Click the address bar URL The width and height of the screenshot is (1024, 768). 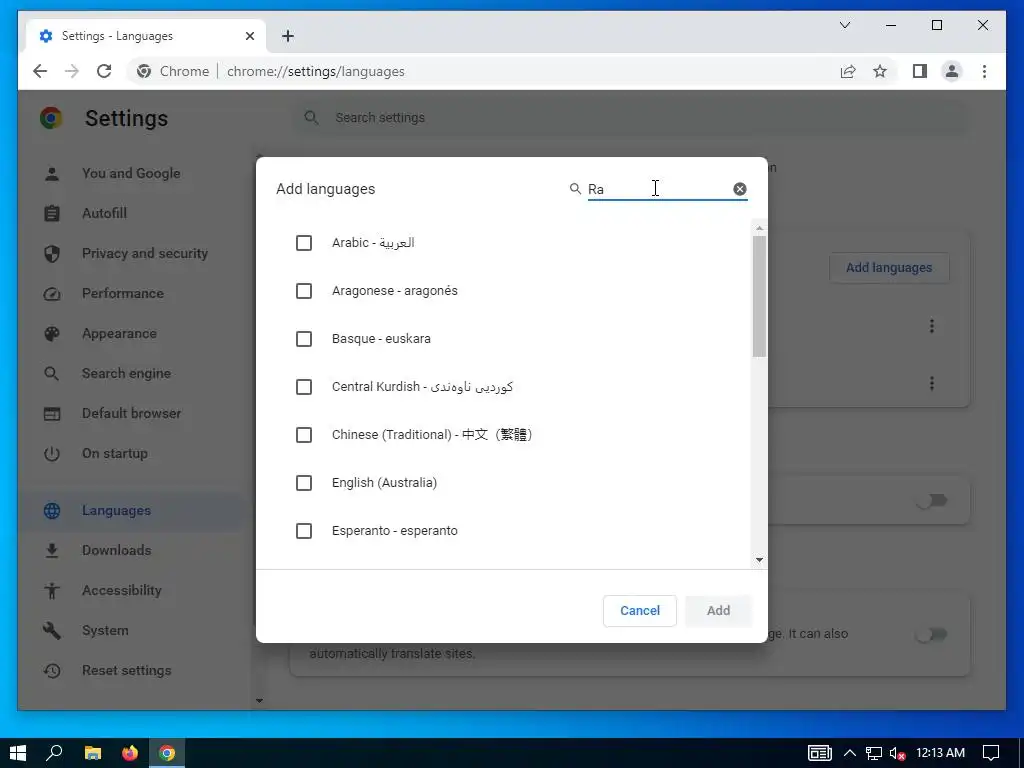pyautogui.click(x=315, y=71)
